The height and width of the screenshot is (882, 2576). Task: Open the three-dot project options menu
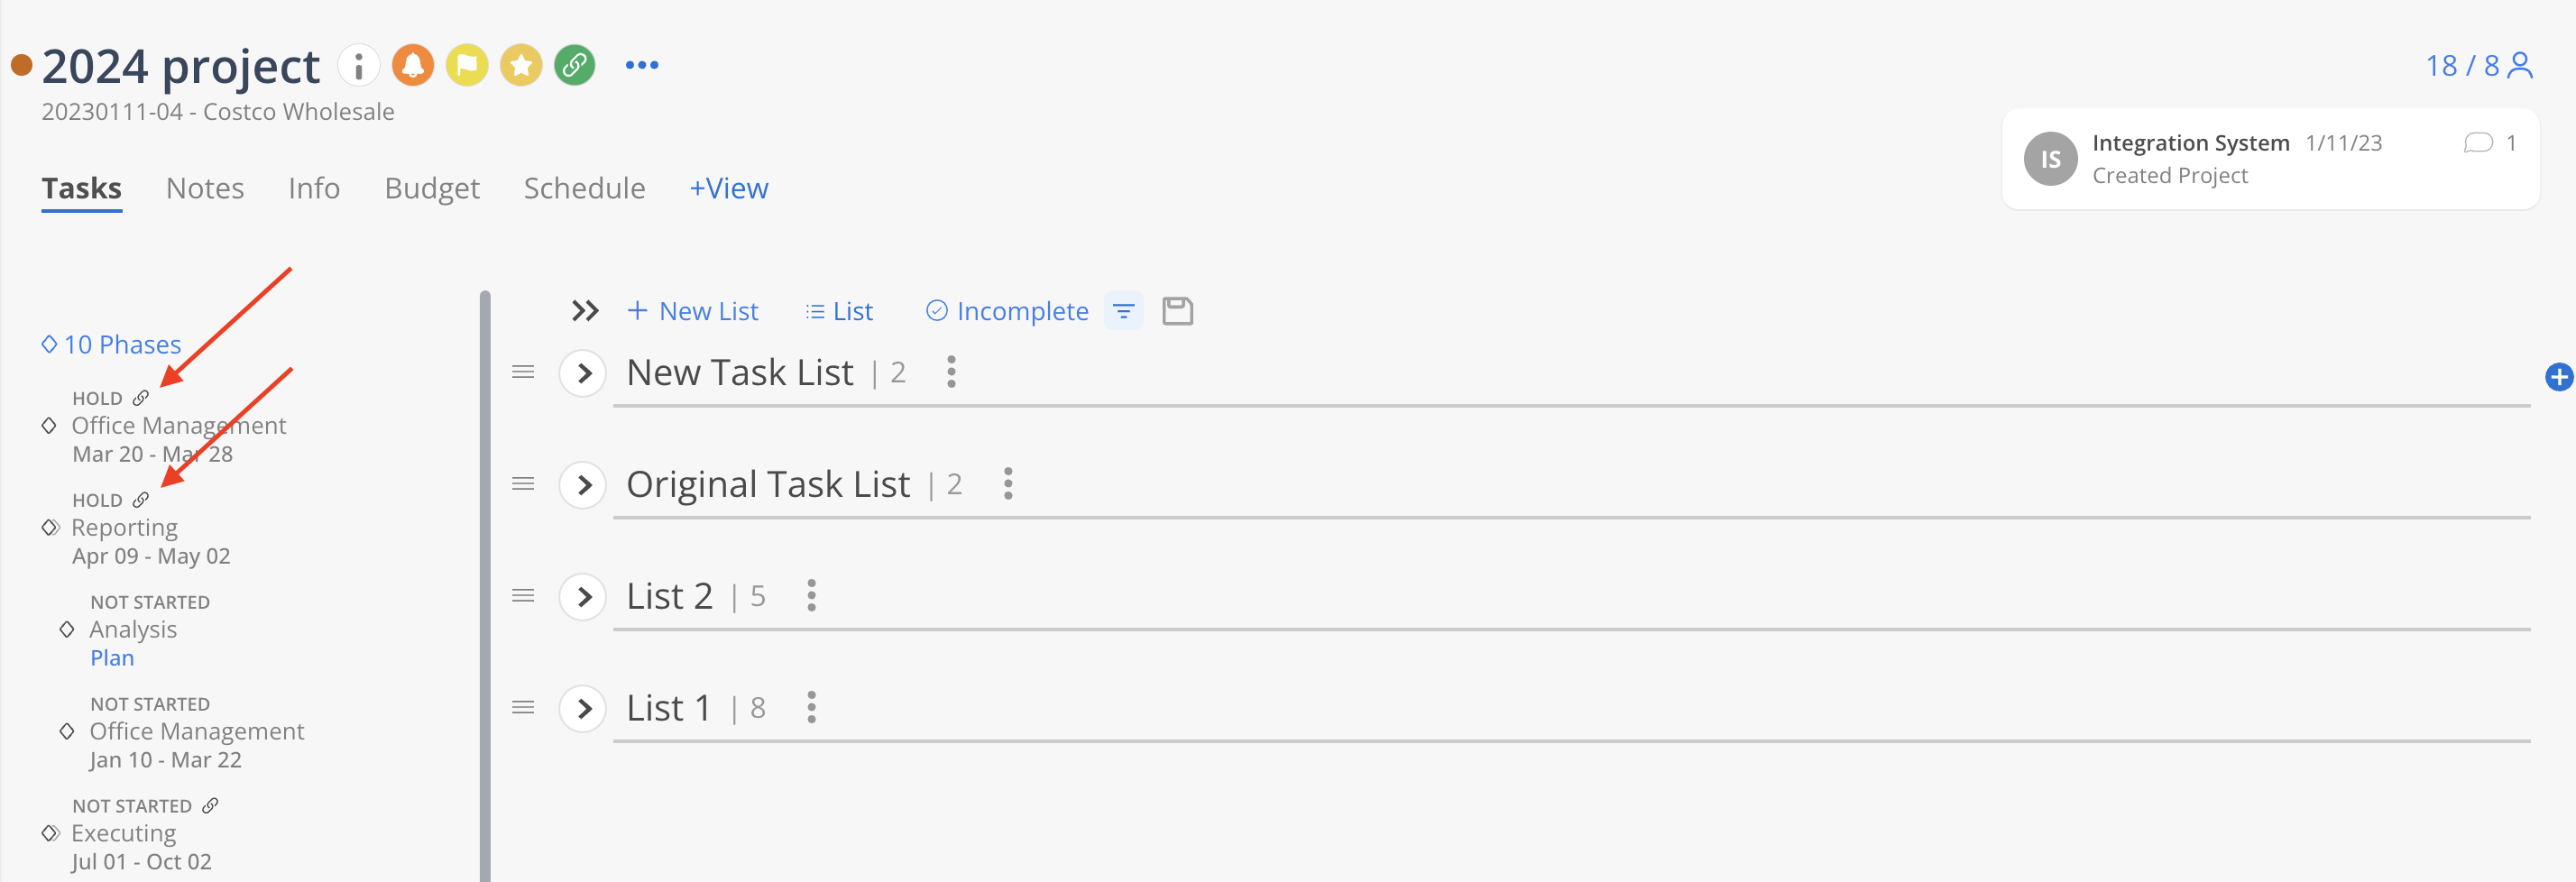click(642, 66)
